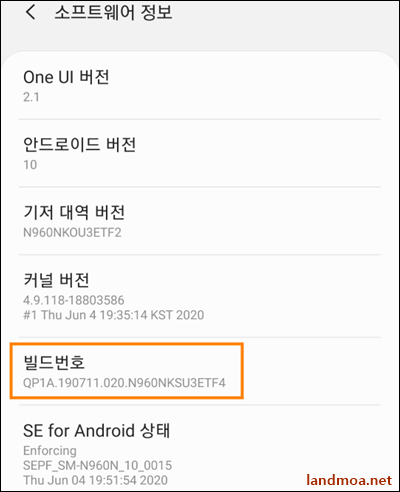Tap kernel version 4.9.118-18803586 text
The height and width of the screenshot is (492, 400).
[74, 300]
